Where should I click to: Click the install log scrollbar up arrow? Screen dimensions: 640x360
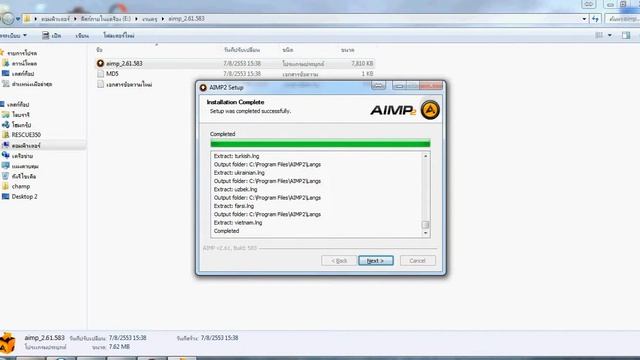tap(426, 156)
